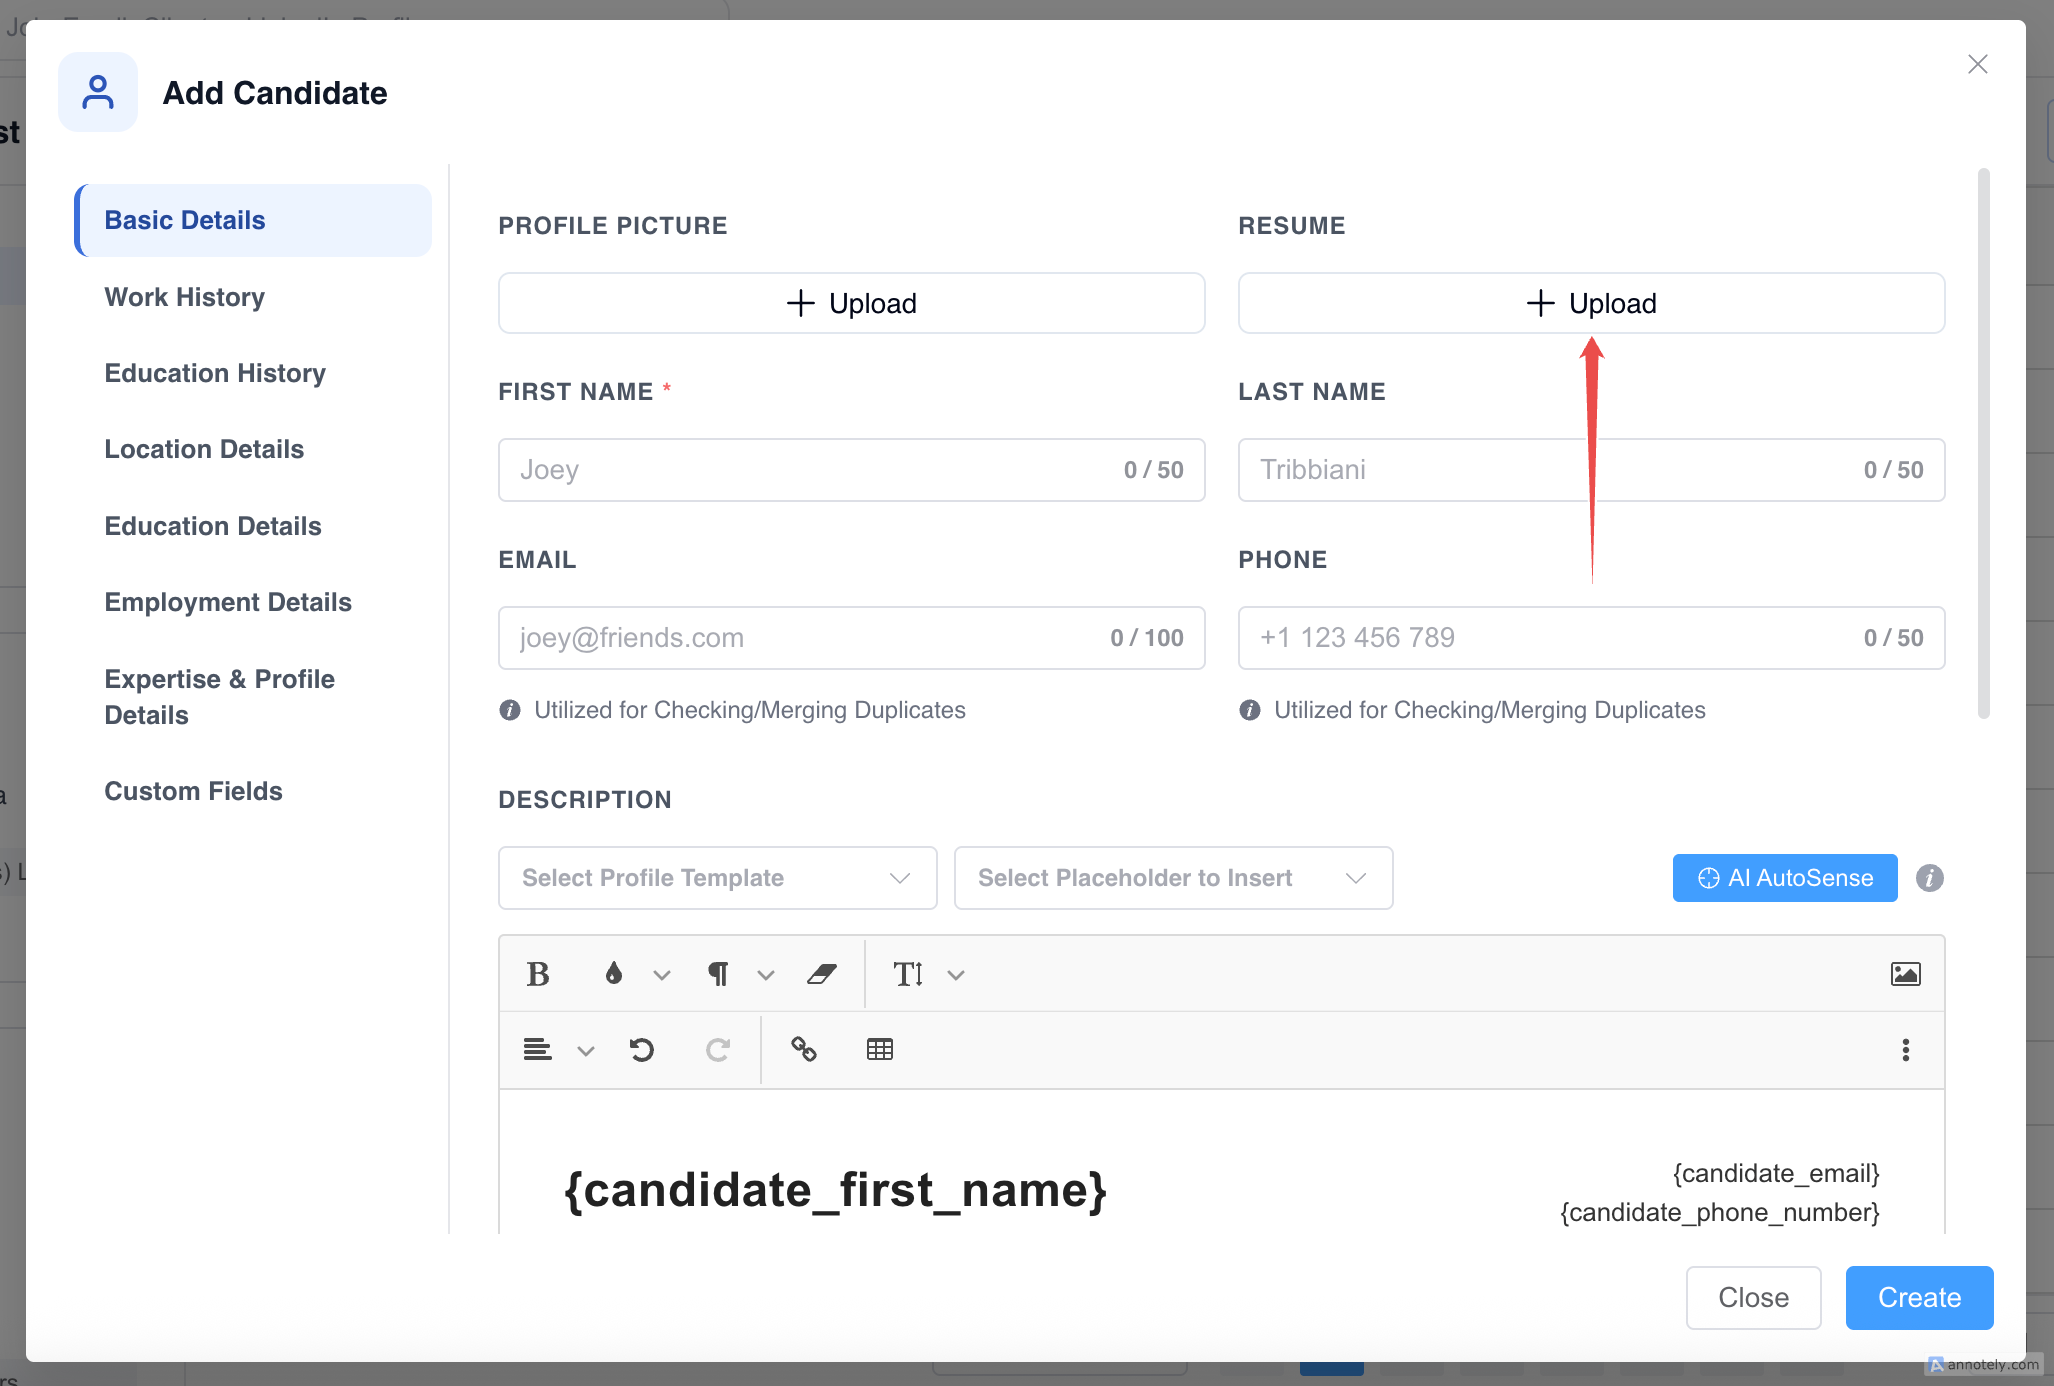Click the {candidate_first_name} placeholder text

point(836,1190)
